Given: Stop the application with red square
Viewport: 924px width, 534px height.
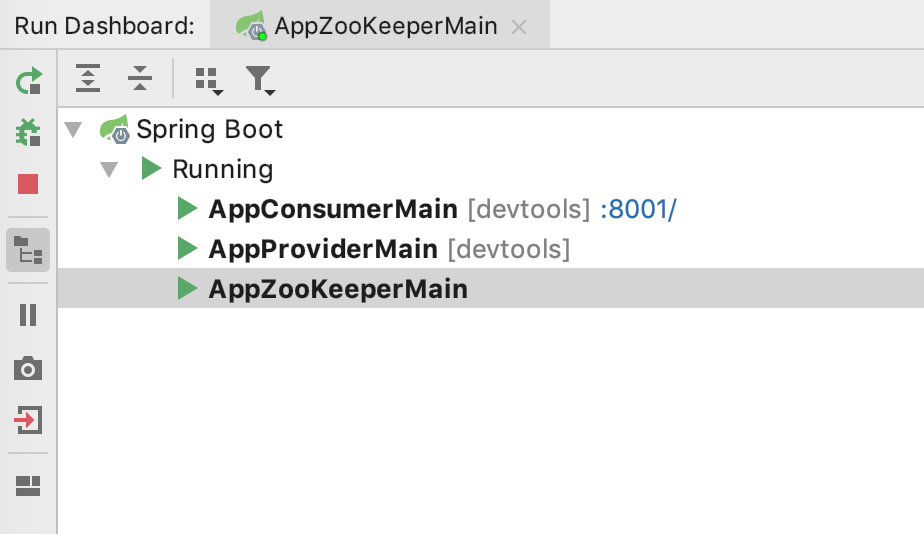Looking at the screenshot, I should click(28, 184).
